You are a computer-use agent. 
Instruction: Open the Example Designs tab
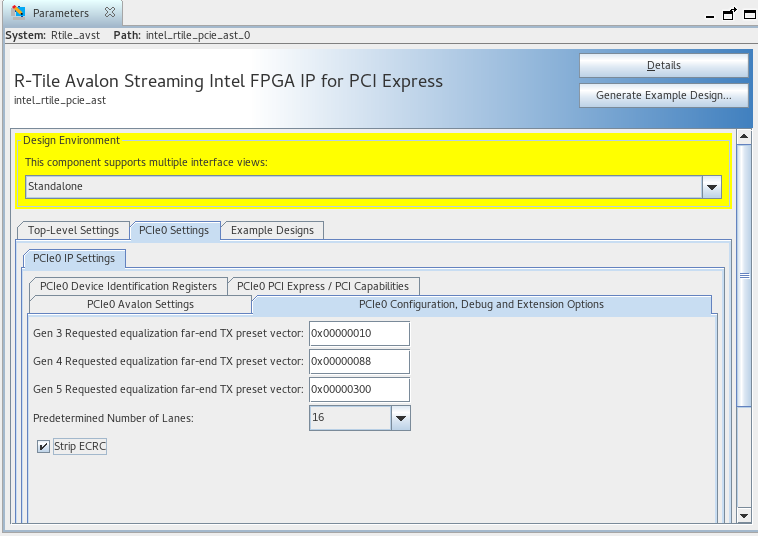pyautogui.click(x=272, y=230)
